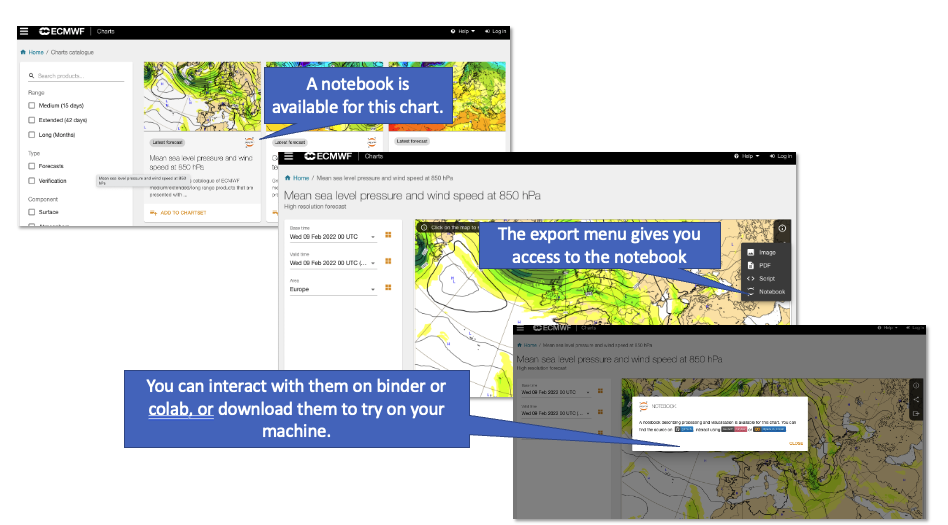Click Jupyter notebook icon on second catalogue card
The width and height of the screenshot is (948, 525).
pyautogui.click(x=372, y=142)
